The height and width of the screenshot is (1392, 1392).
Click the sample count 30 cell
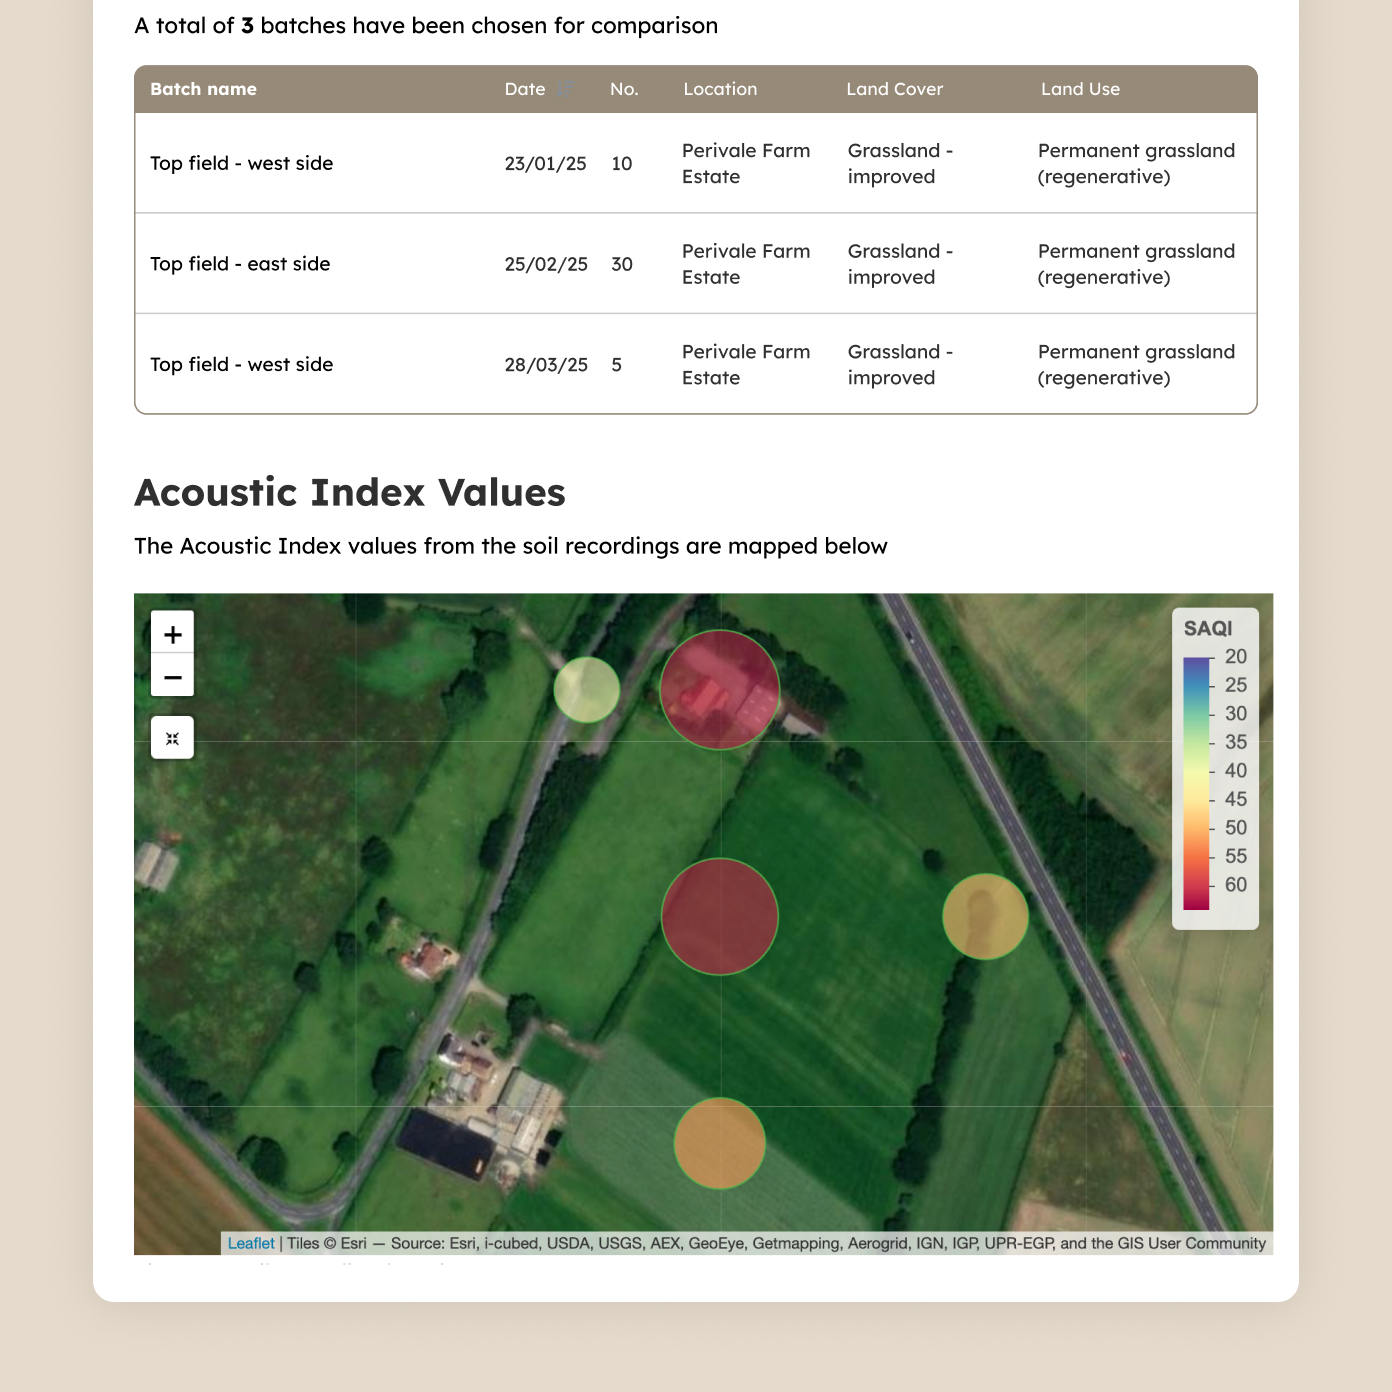click(622, 264)
